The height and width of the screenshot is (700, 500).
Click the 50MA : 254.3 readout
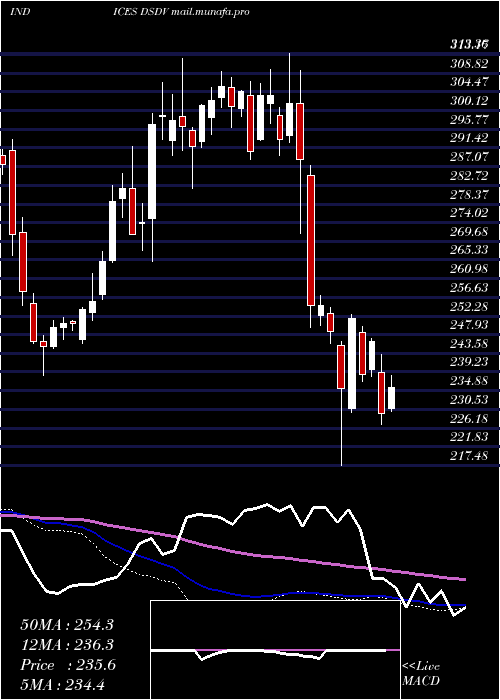67,625
